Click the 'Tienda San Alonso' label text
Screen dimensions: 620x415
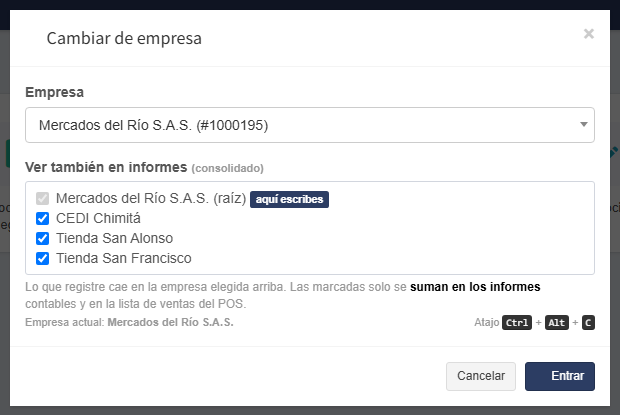[115, 238]
